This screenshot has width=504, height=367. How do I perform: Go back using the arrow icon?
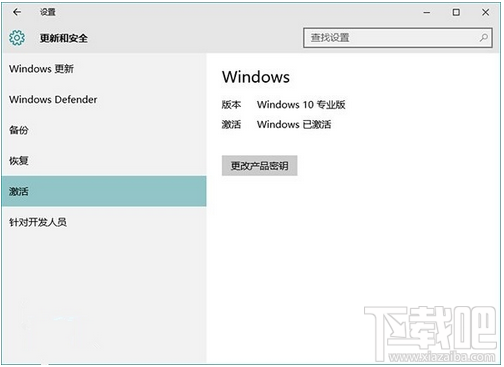tap(17, 12)
